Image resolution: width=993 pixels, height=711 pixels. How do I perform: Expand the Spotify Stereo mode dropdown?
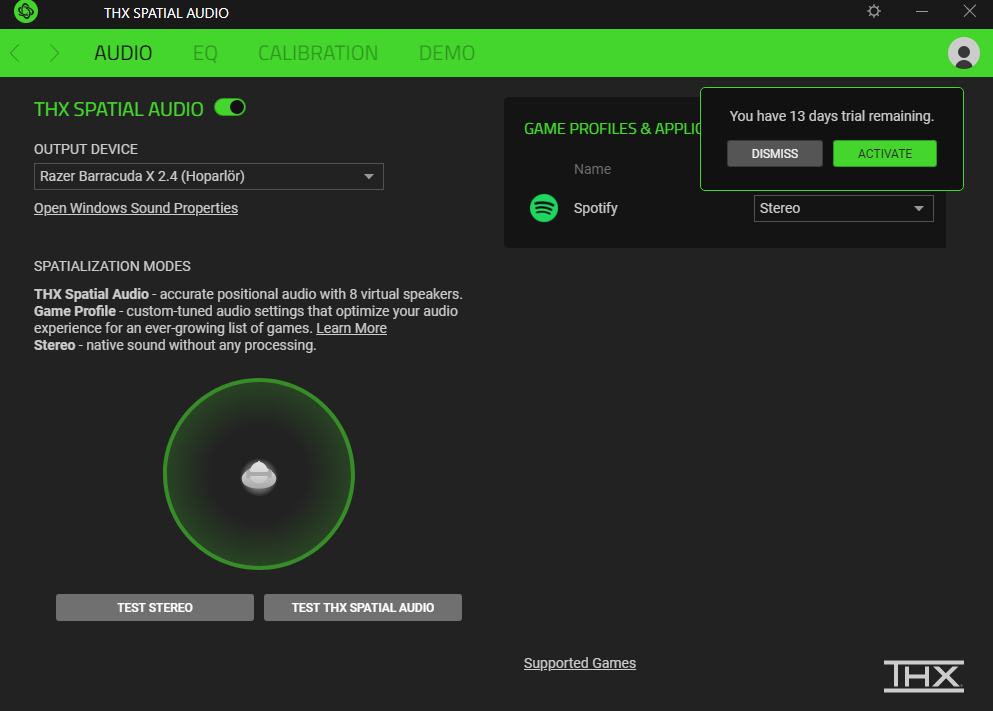(843, 208)
